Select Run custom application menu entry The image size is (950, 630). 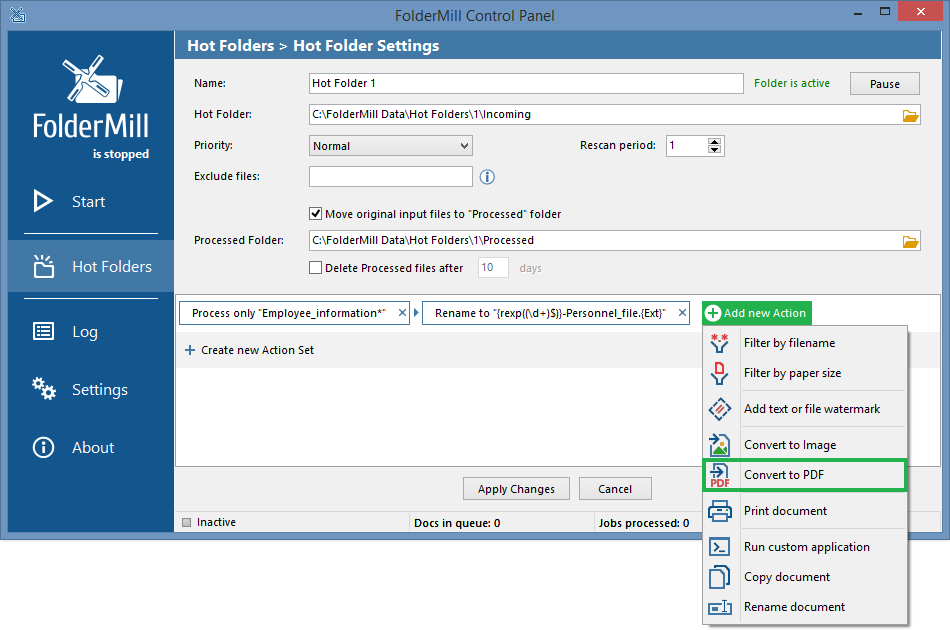coord(805,547)
